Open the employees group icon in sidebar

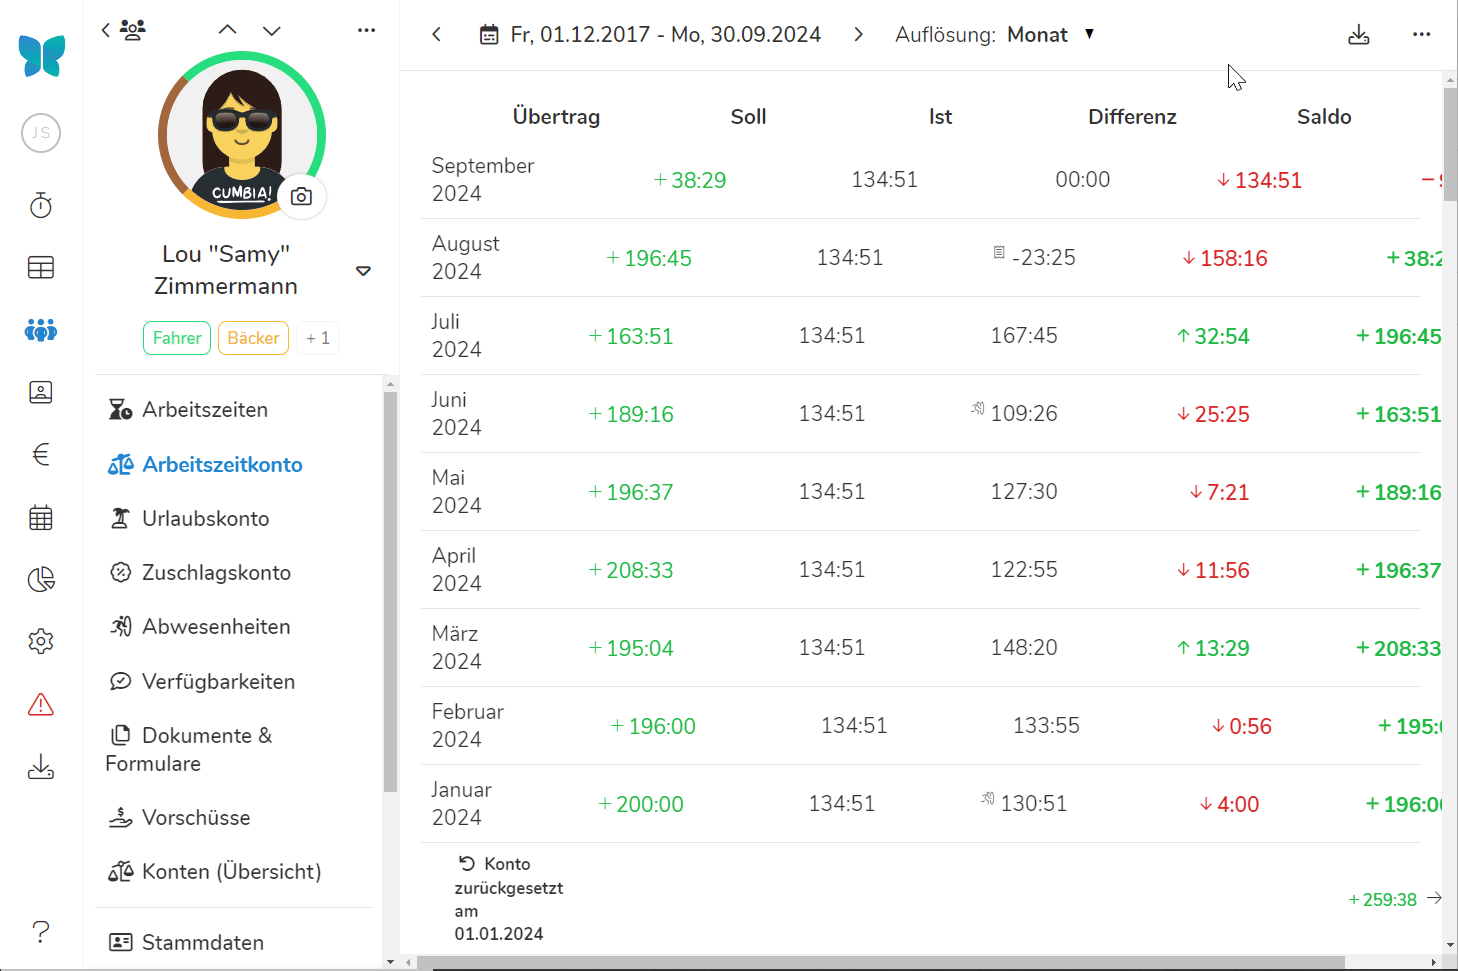[x=41, y=330]
